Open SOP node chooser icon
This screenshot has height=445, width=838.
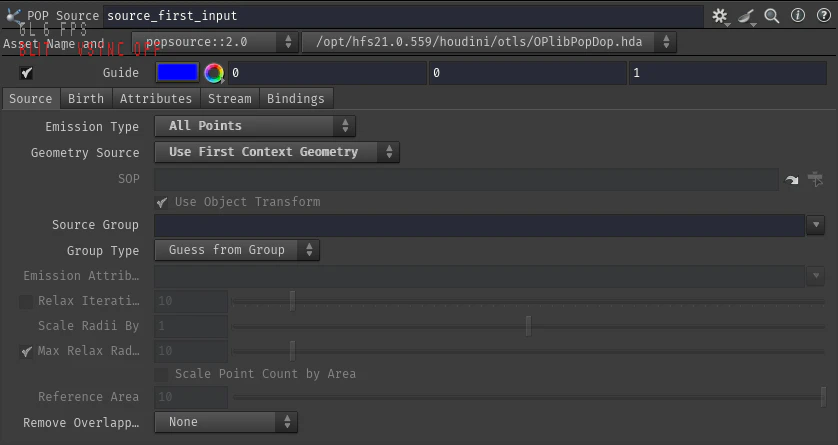tap(816, 179)
